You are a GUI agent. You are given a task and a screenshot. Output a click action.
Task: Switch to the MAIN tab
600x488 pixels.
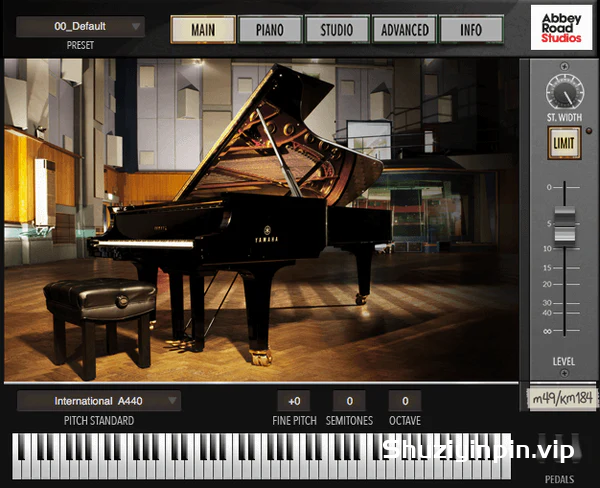click(x=203, y=29)
